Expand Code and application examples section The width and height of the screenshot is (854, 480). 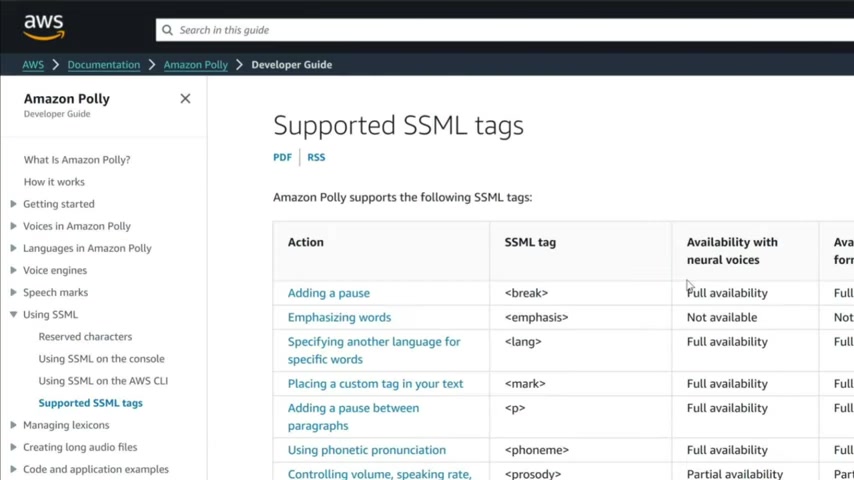coord(14,469)
